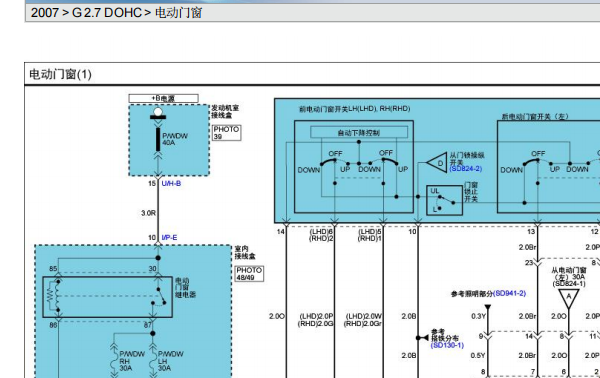
Task: Click relay terminal 86
Action: point(53,325)
